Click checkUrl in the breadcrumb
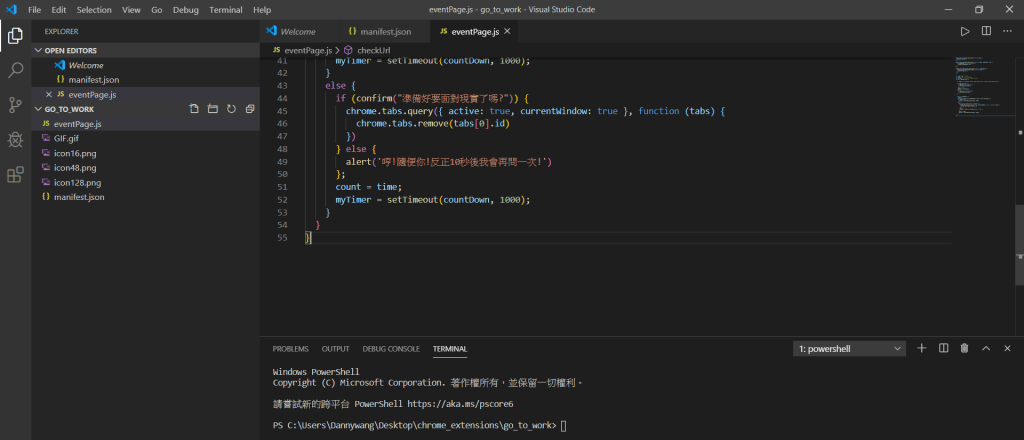 click(x=373, y=49)
